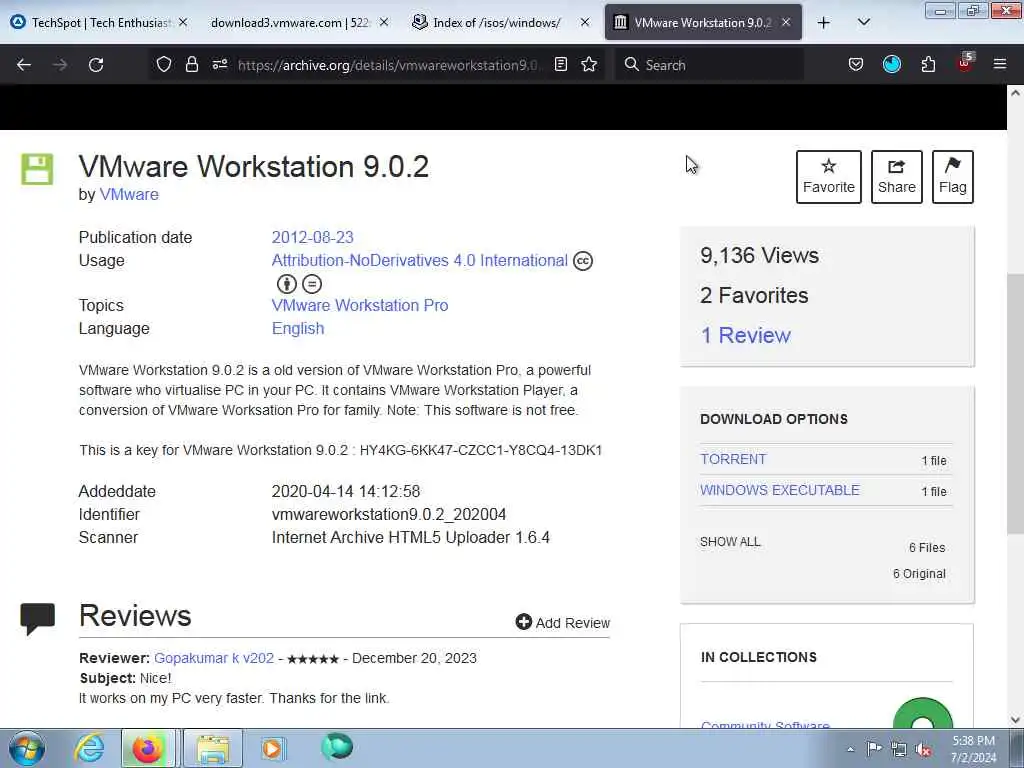Reload the page with the refresh icon

click(x=96, y=65)
